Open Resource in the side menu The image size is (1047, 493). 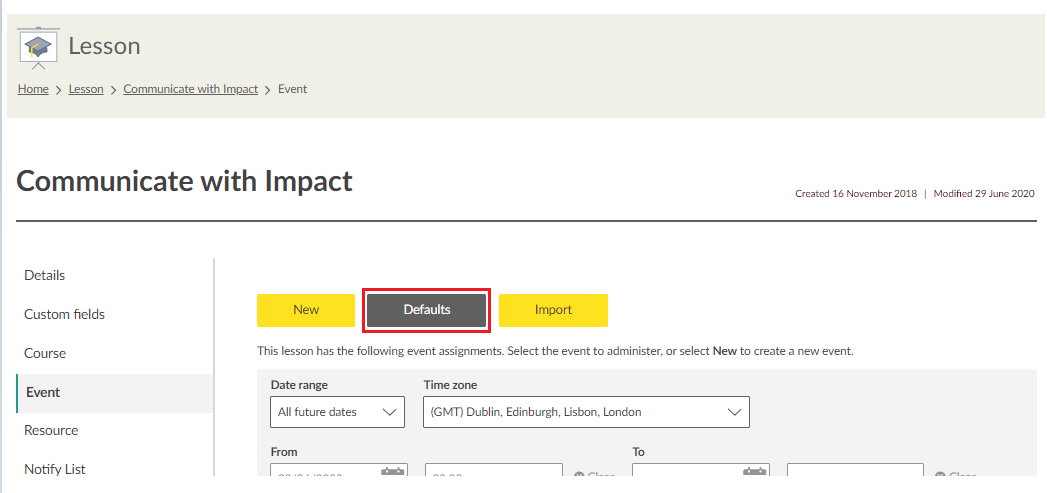pyautogui.click(x=51, y=430)
